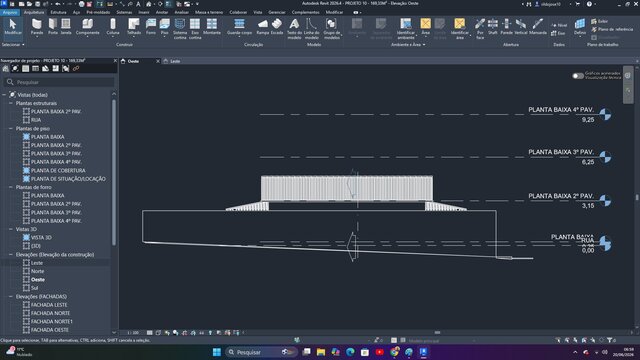Viewport: 640px width, 360px height.
Task: Switch to the Estrutura ribbon tab
Action: pyautogui.click(x=58, y=12)
